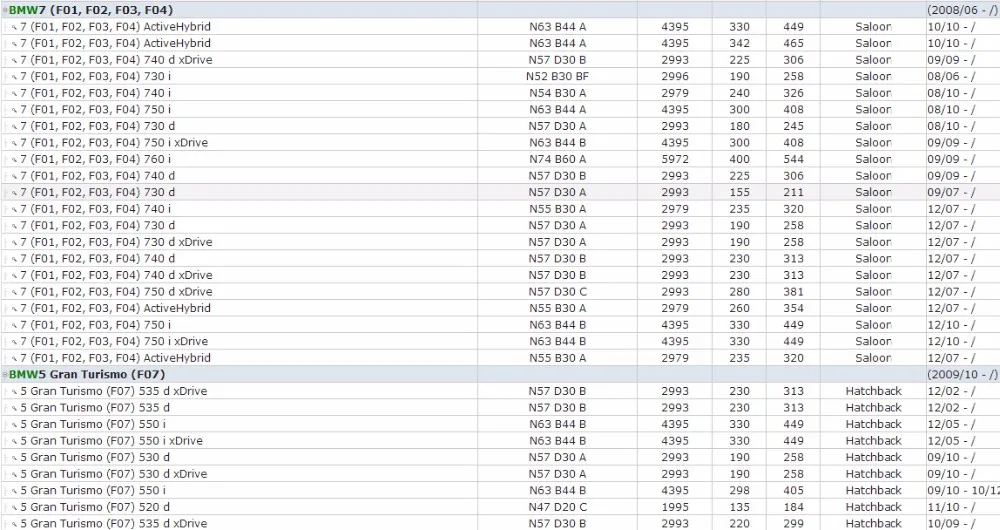This screenshot has height=530, width=1000.
Task: Select the 7 series 760 i row name
Action: coord(96,159)
